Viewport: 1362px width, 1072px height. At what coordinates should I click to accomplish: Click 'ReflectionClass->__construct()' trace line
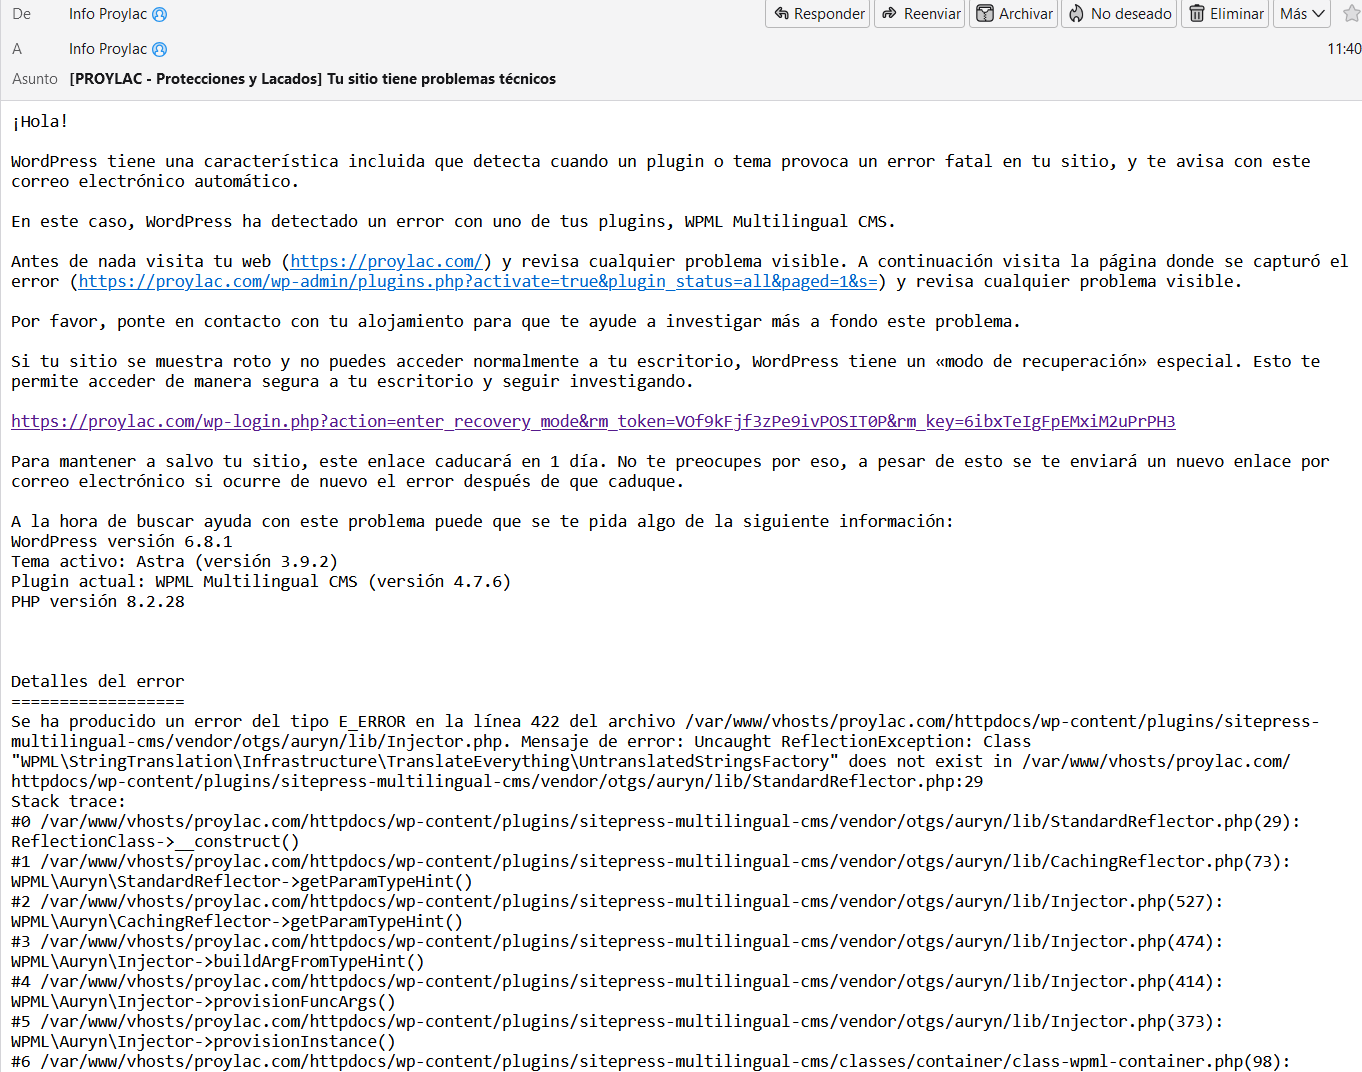pos(155,841)
